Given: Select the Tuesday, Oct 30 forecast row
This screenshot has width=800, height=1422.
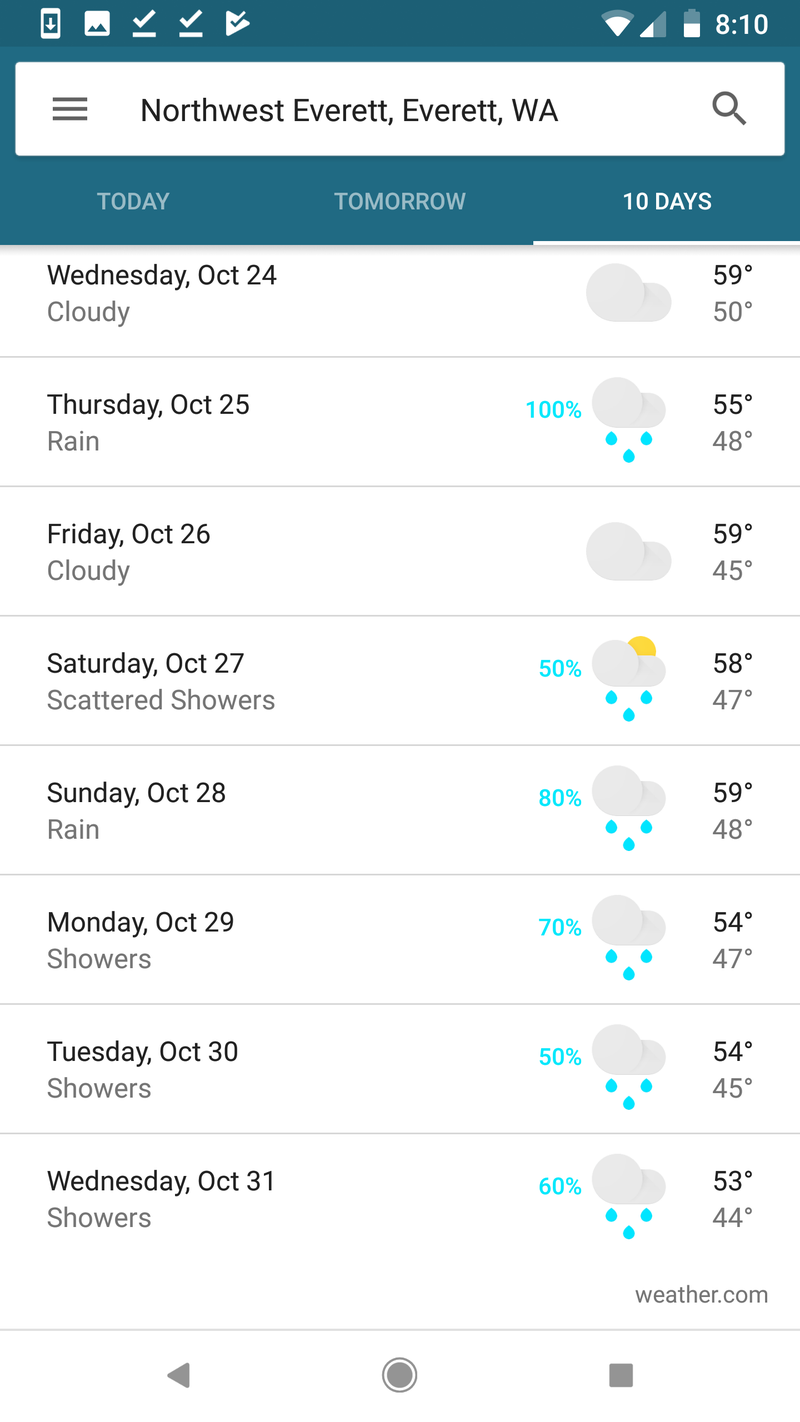Looking at the screenshot, I should pyautogui.click(x=400, y=1069).
